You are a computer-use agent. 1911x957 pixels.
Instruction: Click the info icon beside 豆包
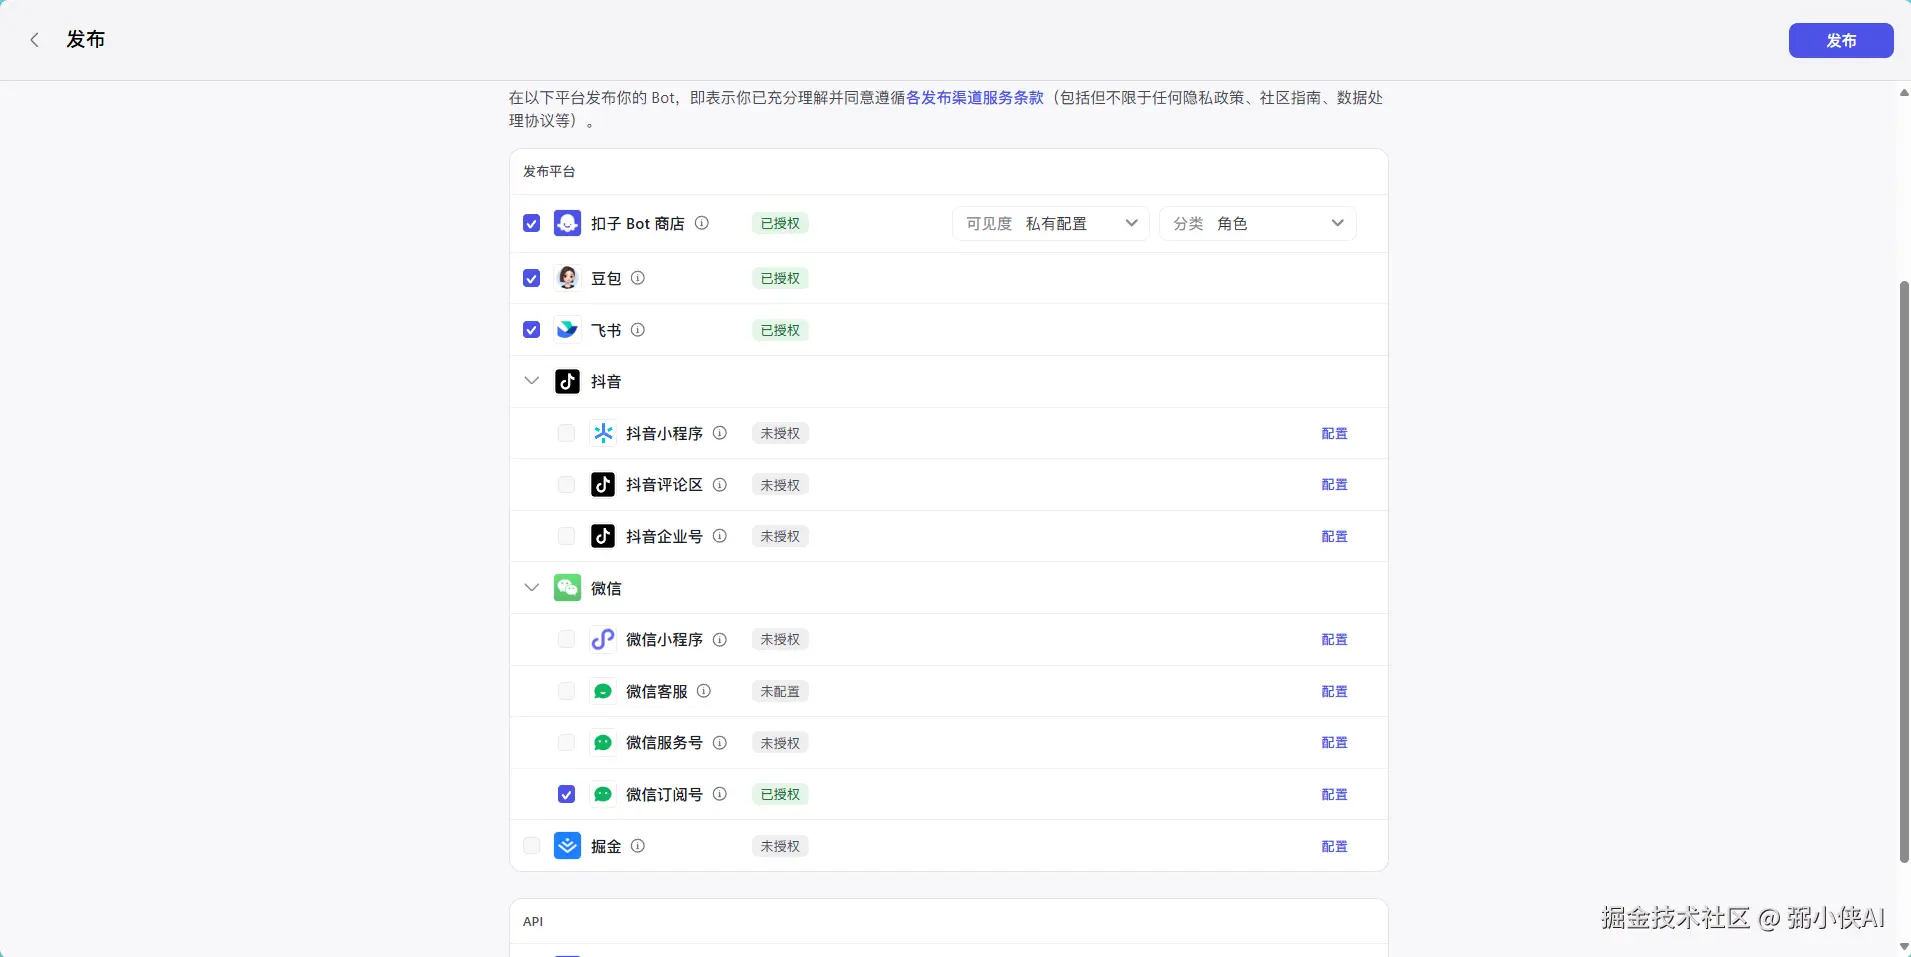[638, 278]
